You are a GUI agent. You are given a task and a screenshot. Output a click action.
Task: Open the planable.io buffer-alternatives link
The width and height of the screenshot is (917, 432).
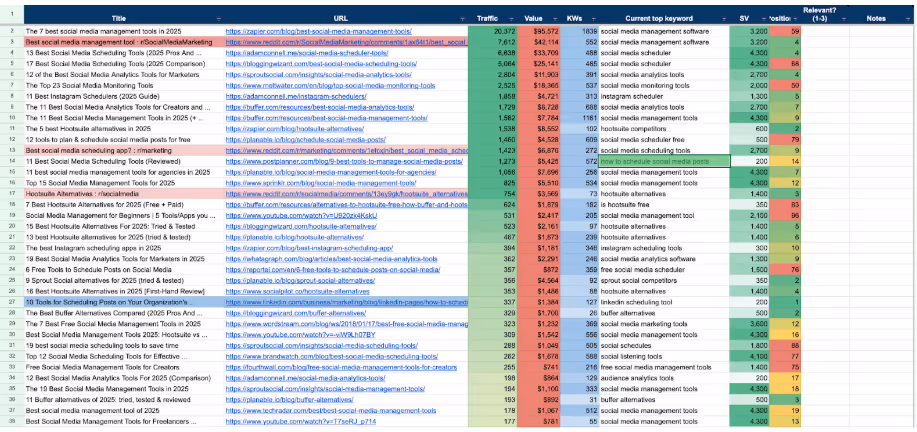pyautogui.click(x=289, y=400)
